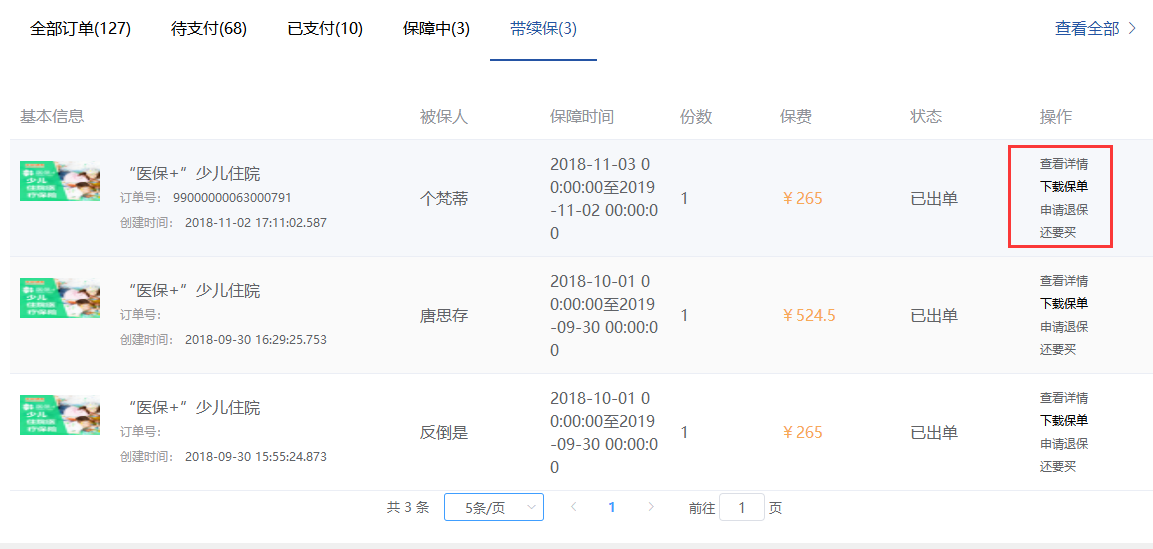Click page number 1 in pagination

[x=612, y=507]
